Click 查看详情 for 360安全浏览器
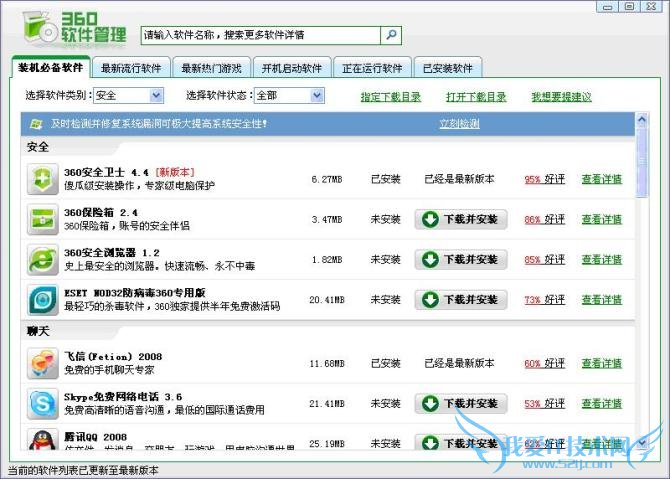 coord(602,259)
